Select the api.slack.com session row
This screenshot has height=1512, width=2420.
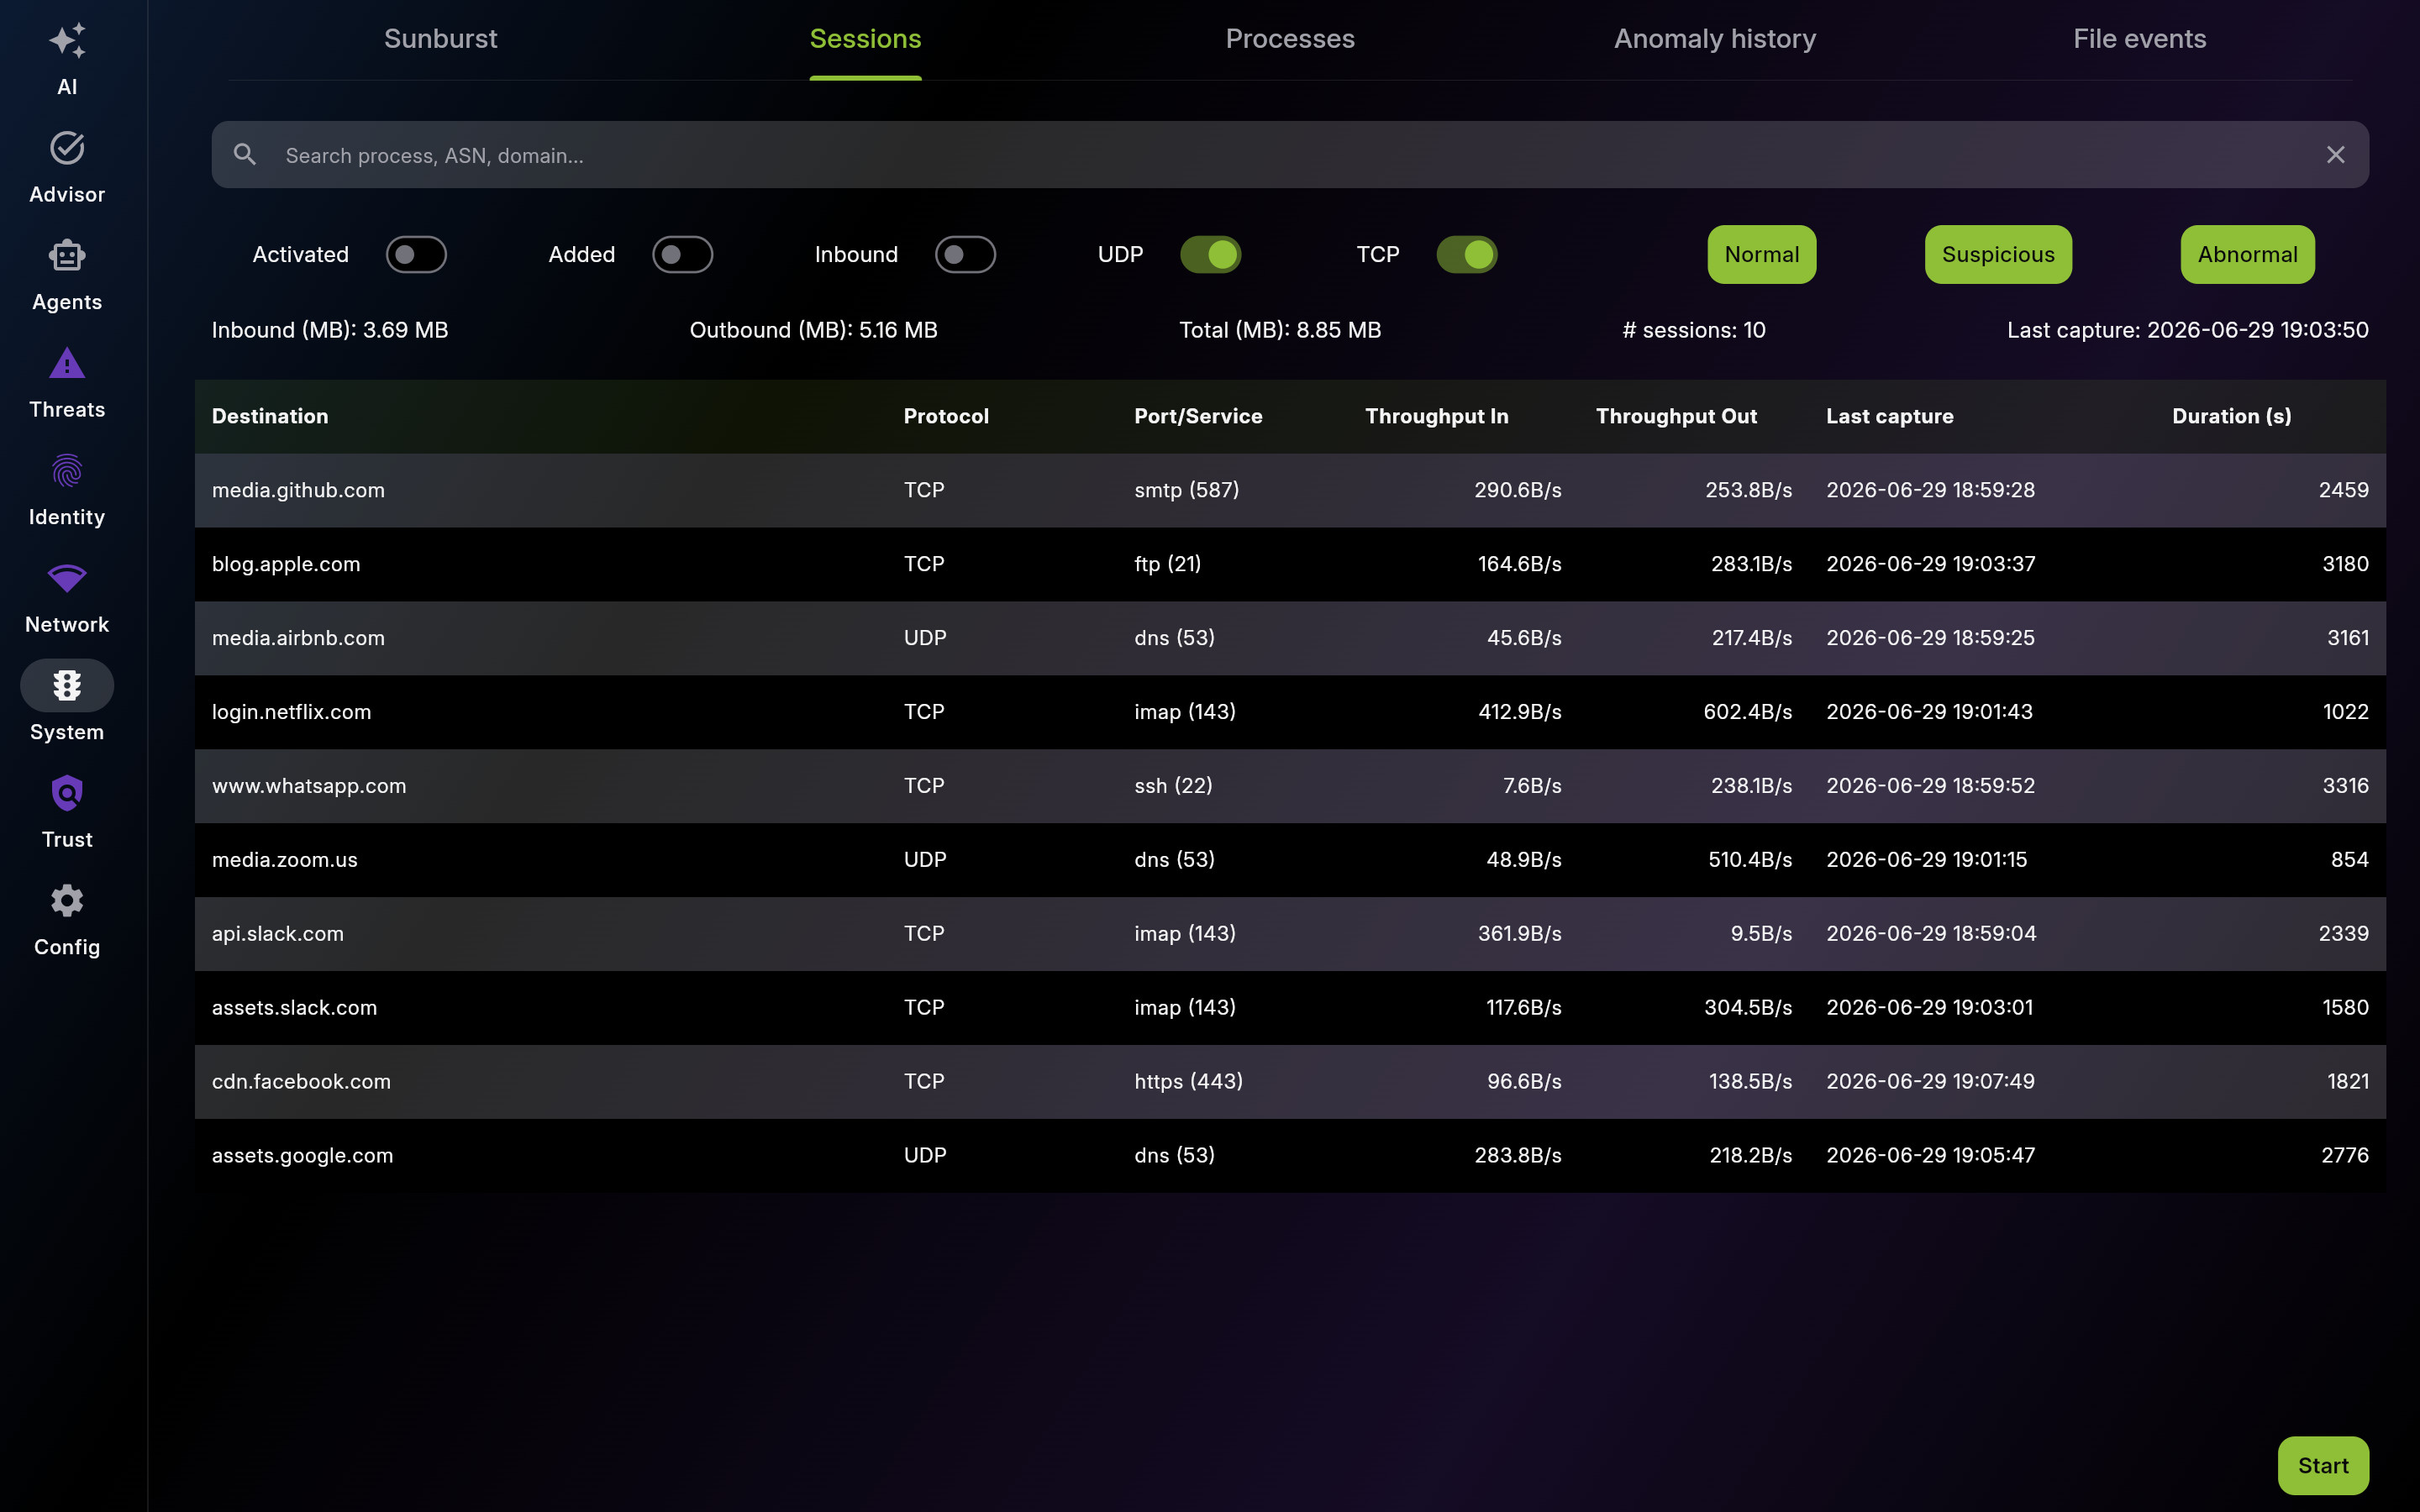(x=1290, y=934)
